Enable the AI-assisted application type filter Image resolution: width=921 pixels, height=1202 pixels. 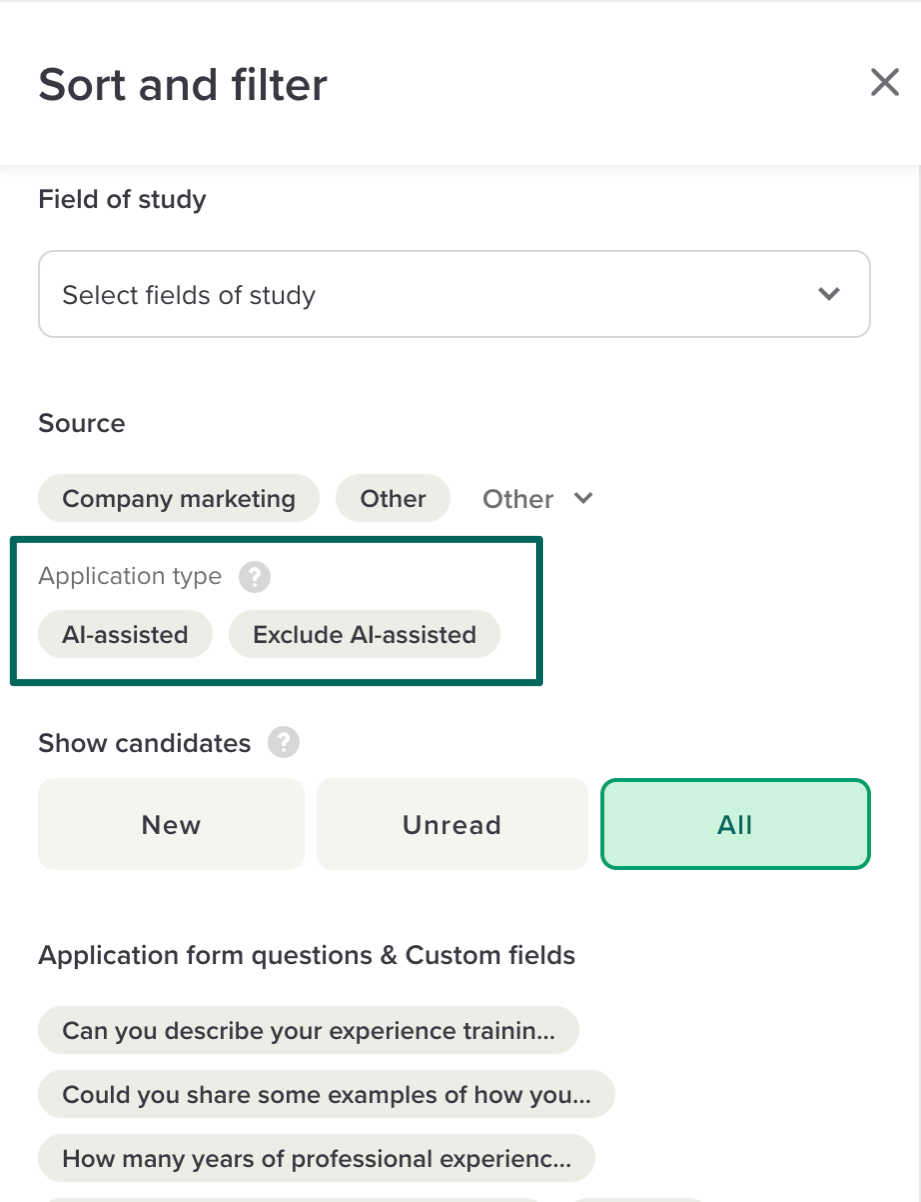click(x=125, y=635)
